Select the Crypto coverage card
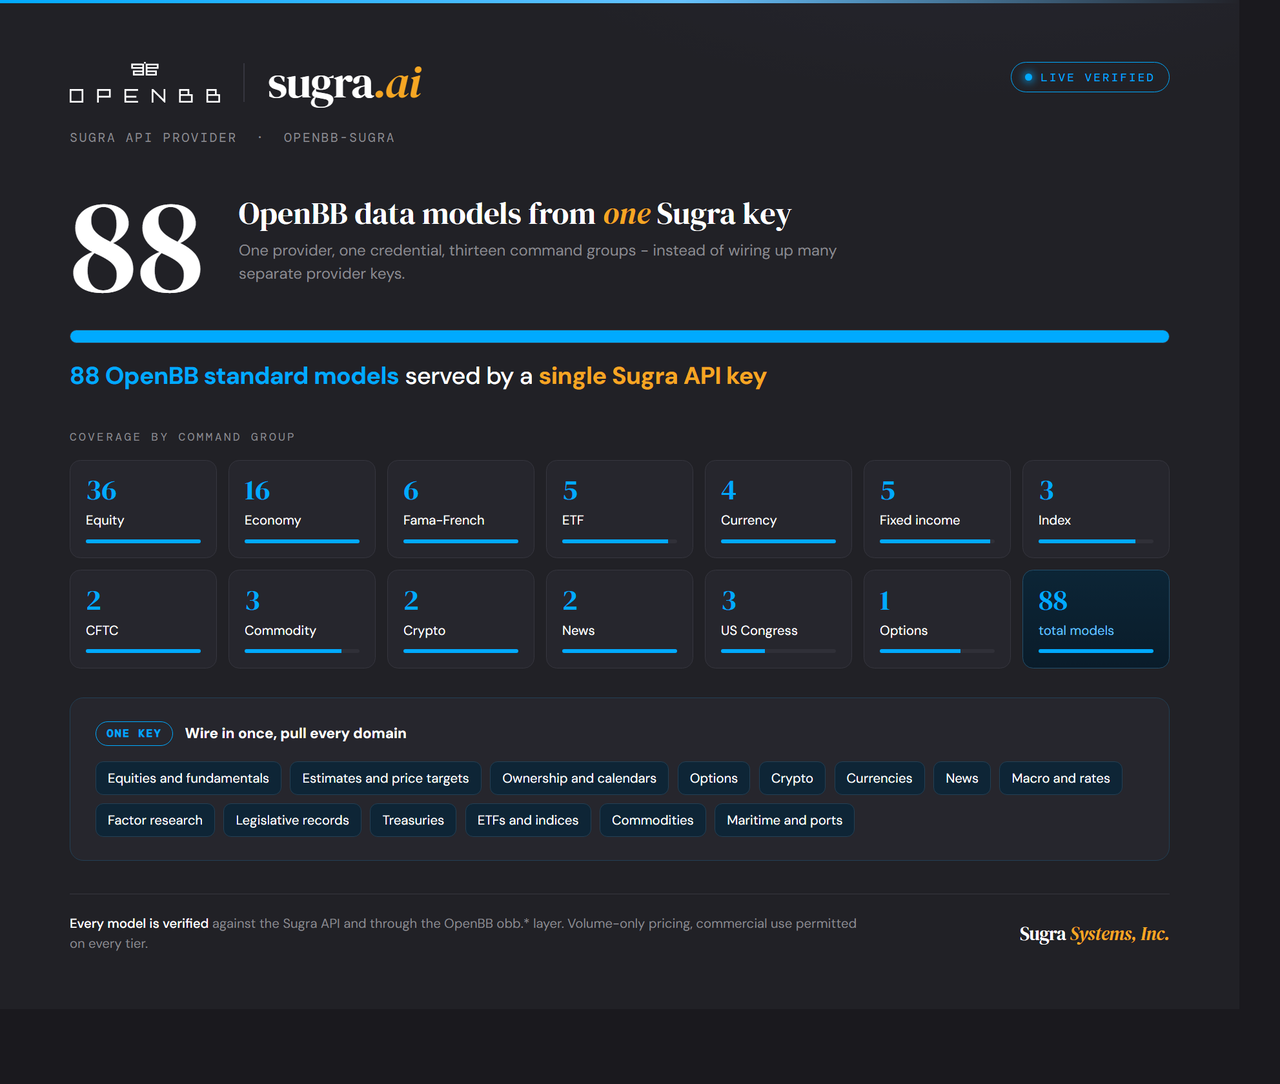The height and width of the screenshot is (1084, 1280). click(461, 619)
